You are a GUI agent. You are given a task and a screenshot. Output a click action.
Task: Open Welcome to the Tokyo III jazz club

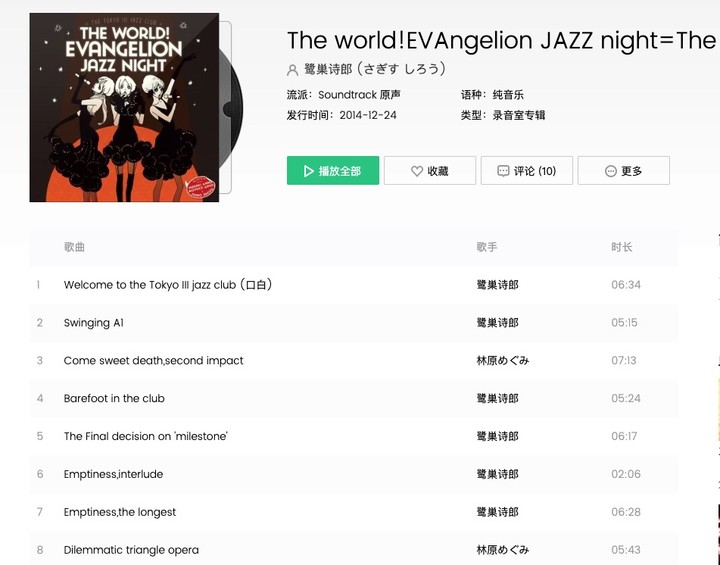[x=168, y=285]
